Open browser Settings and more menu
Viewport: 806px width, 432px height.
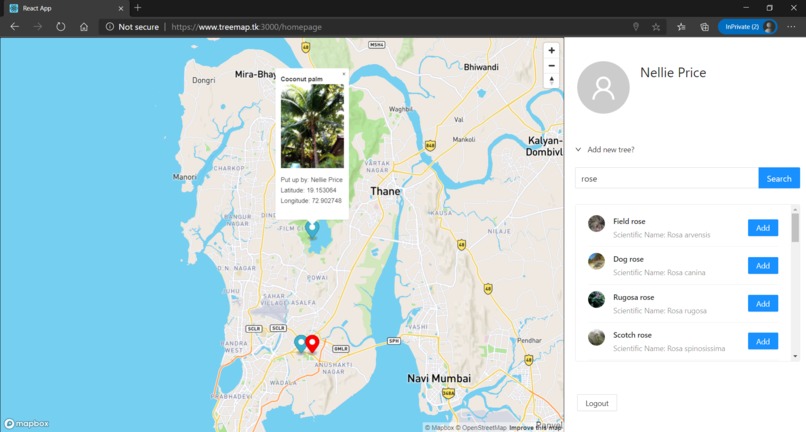[x=791, y=27]
